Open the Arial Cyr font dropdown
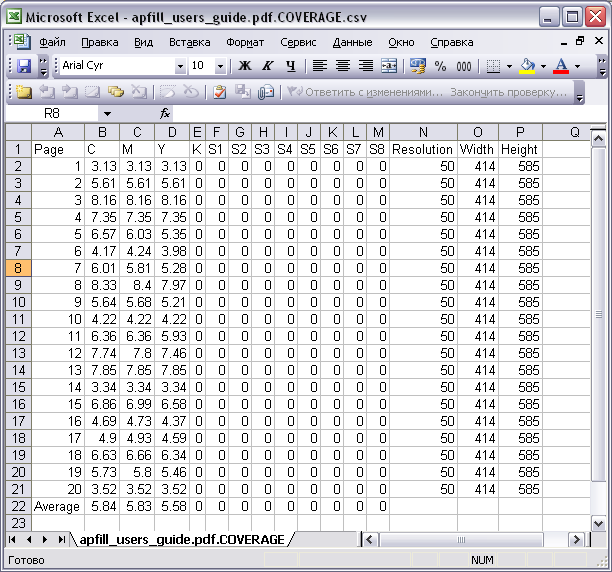This screenshot has height=572, width=612. click(x=180, y=66)
